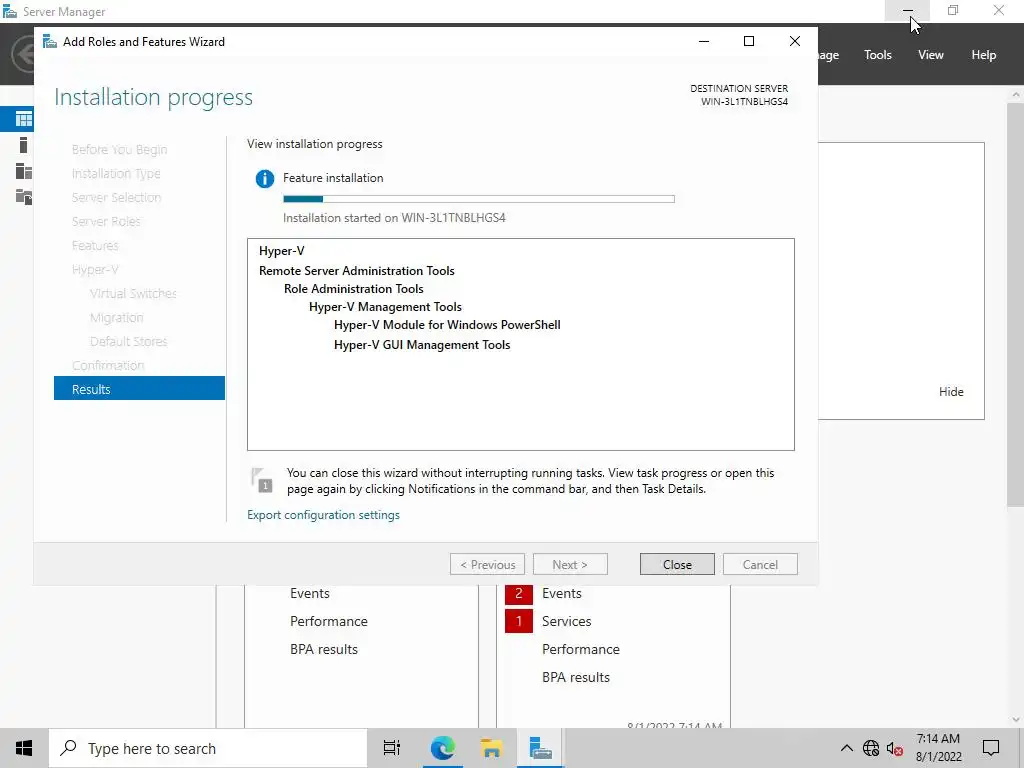Select Hyper-V Management Tools entry

(x=385, y=307)
